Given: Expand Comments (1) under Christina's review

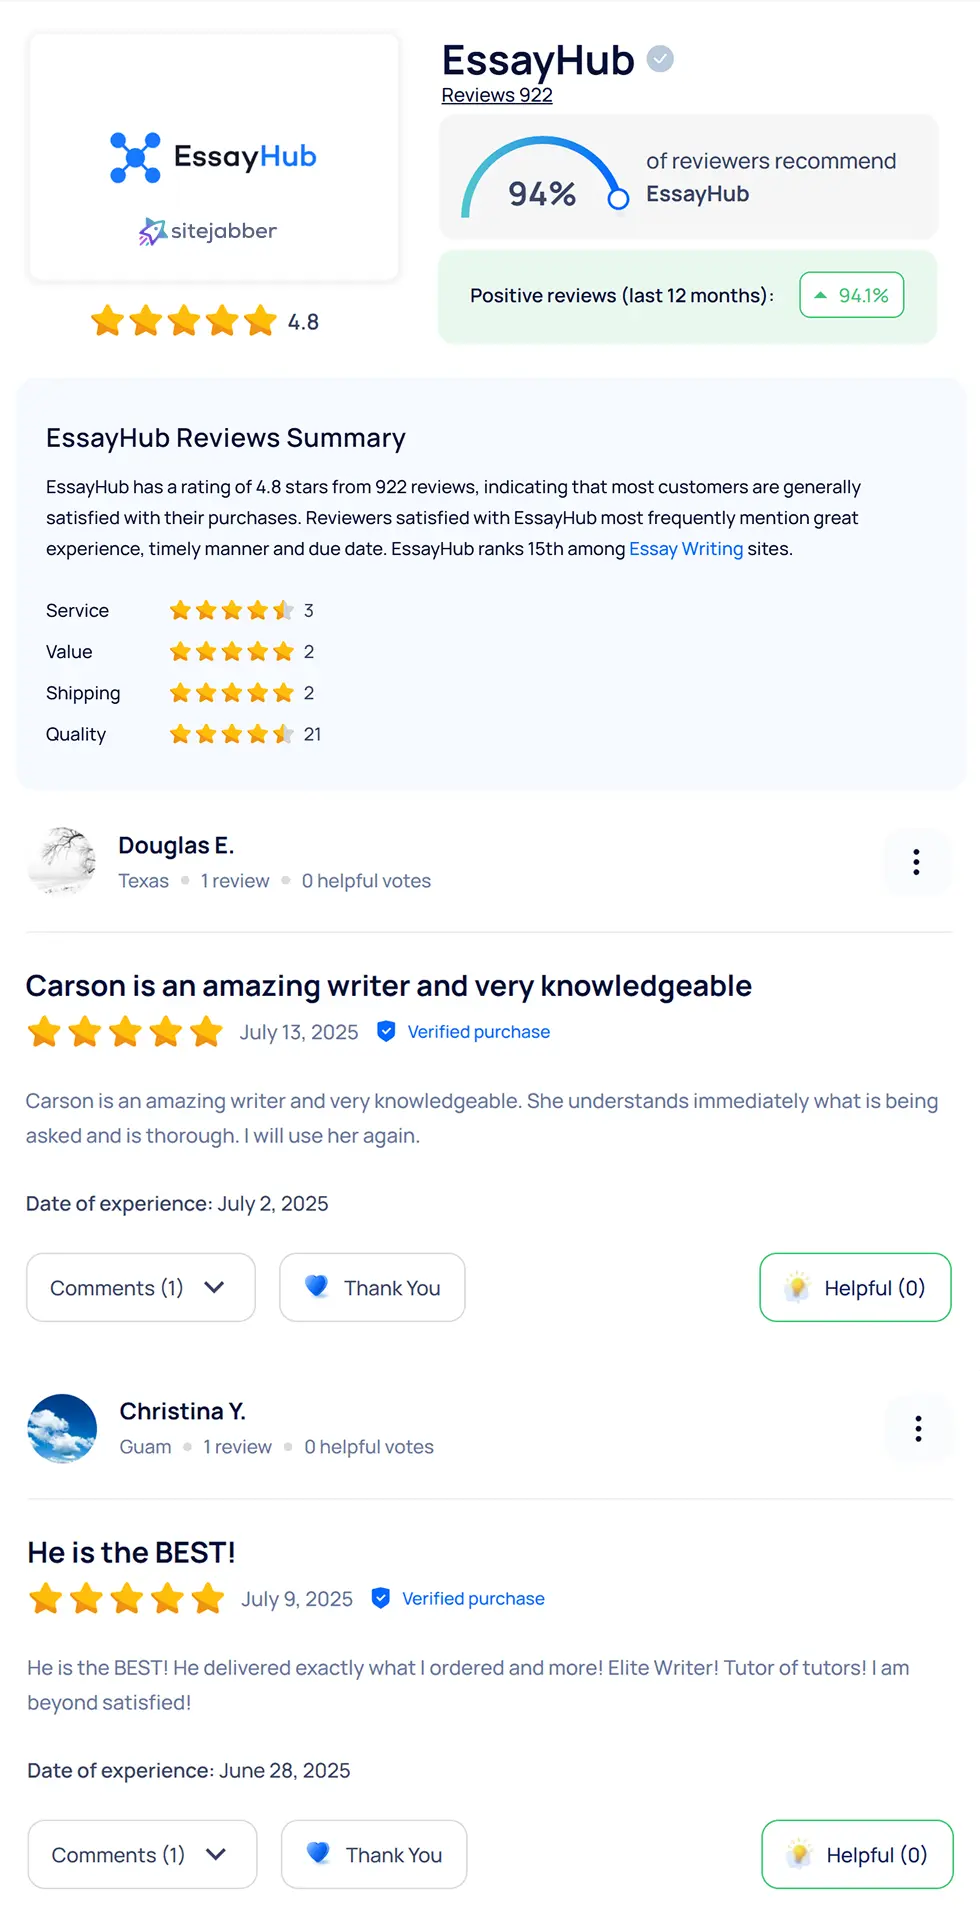Looking at the screenshot, I should coord(142,1855).
